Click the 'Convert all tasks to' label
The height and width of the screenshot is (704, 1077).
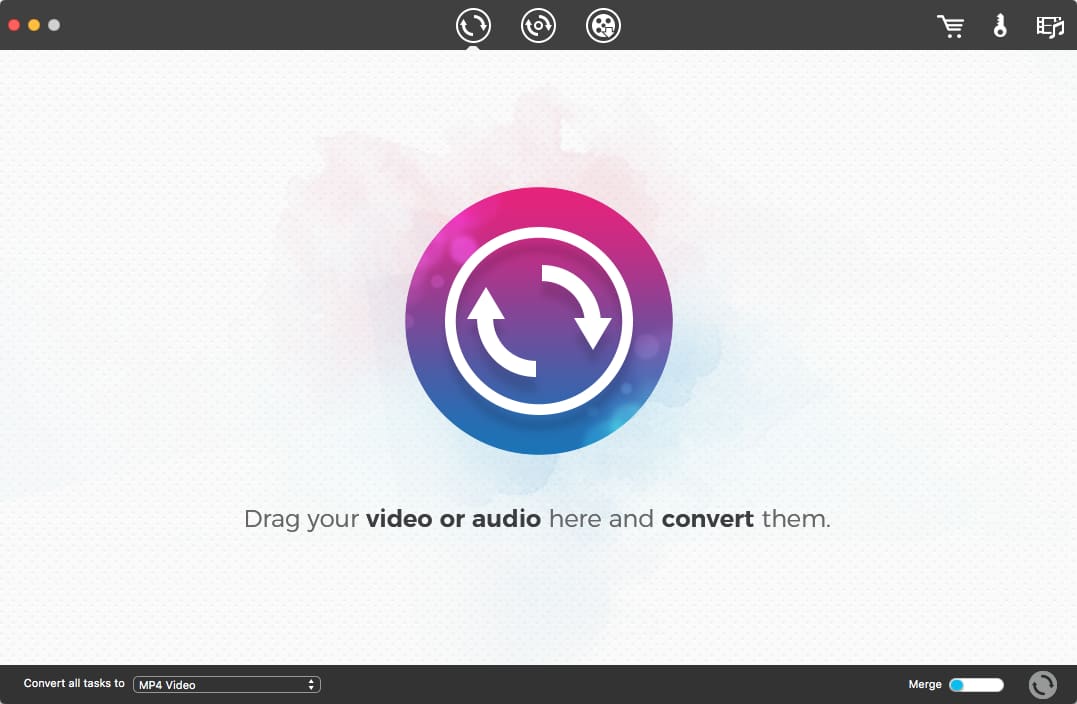(74, 684)
